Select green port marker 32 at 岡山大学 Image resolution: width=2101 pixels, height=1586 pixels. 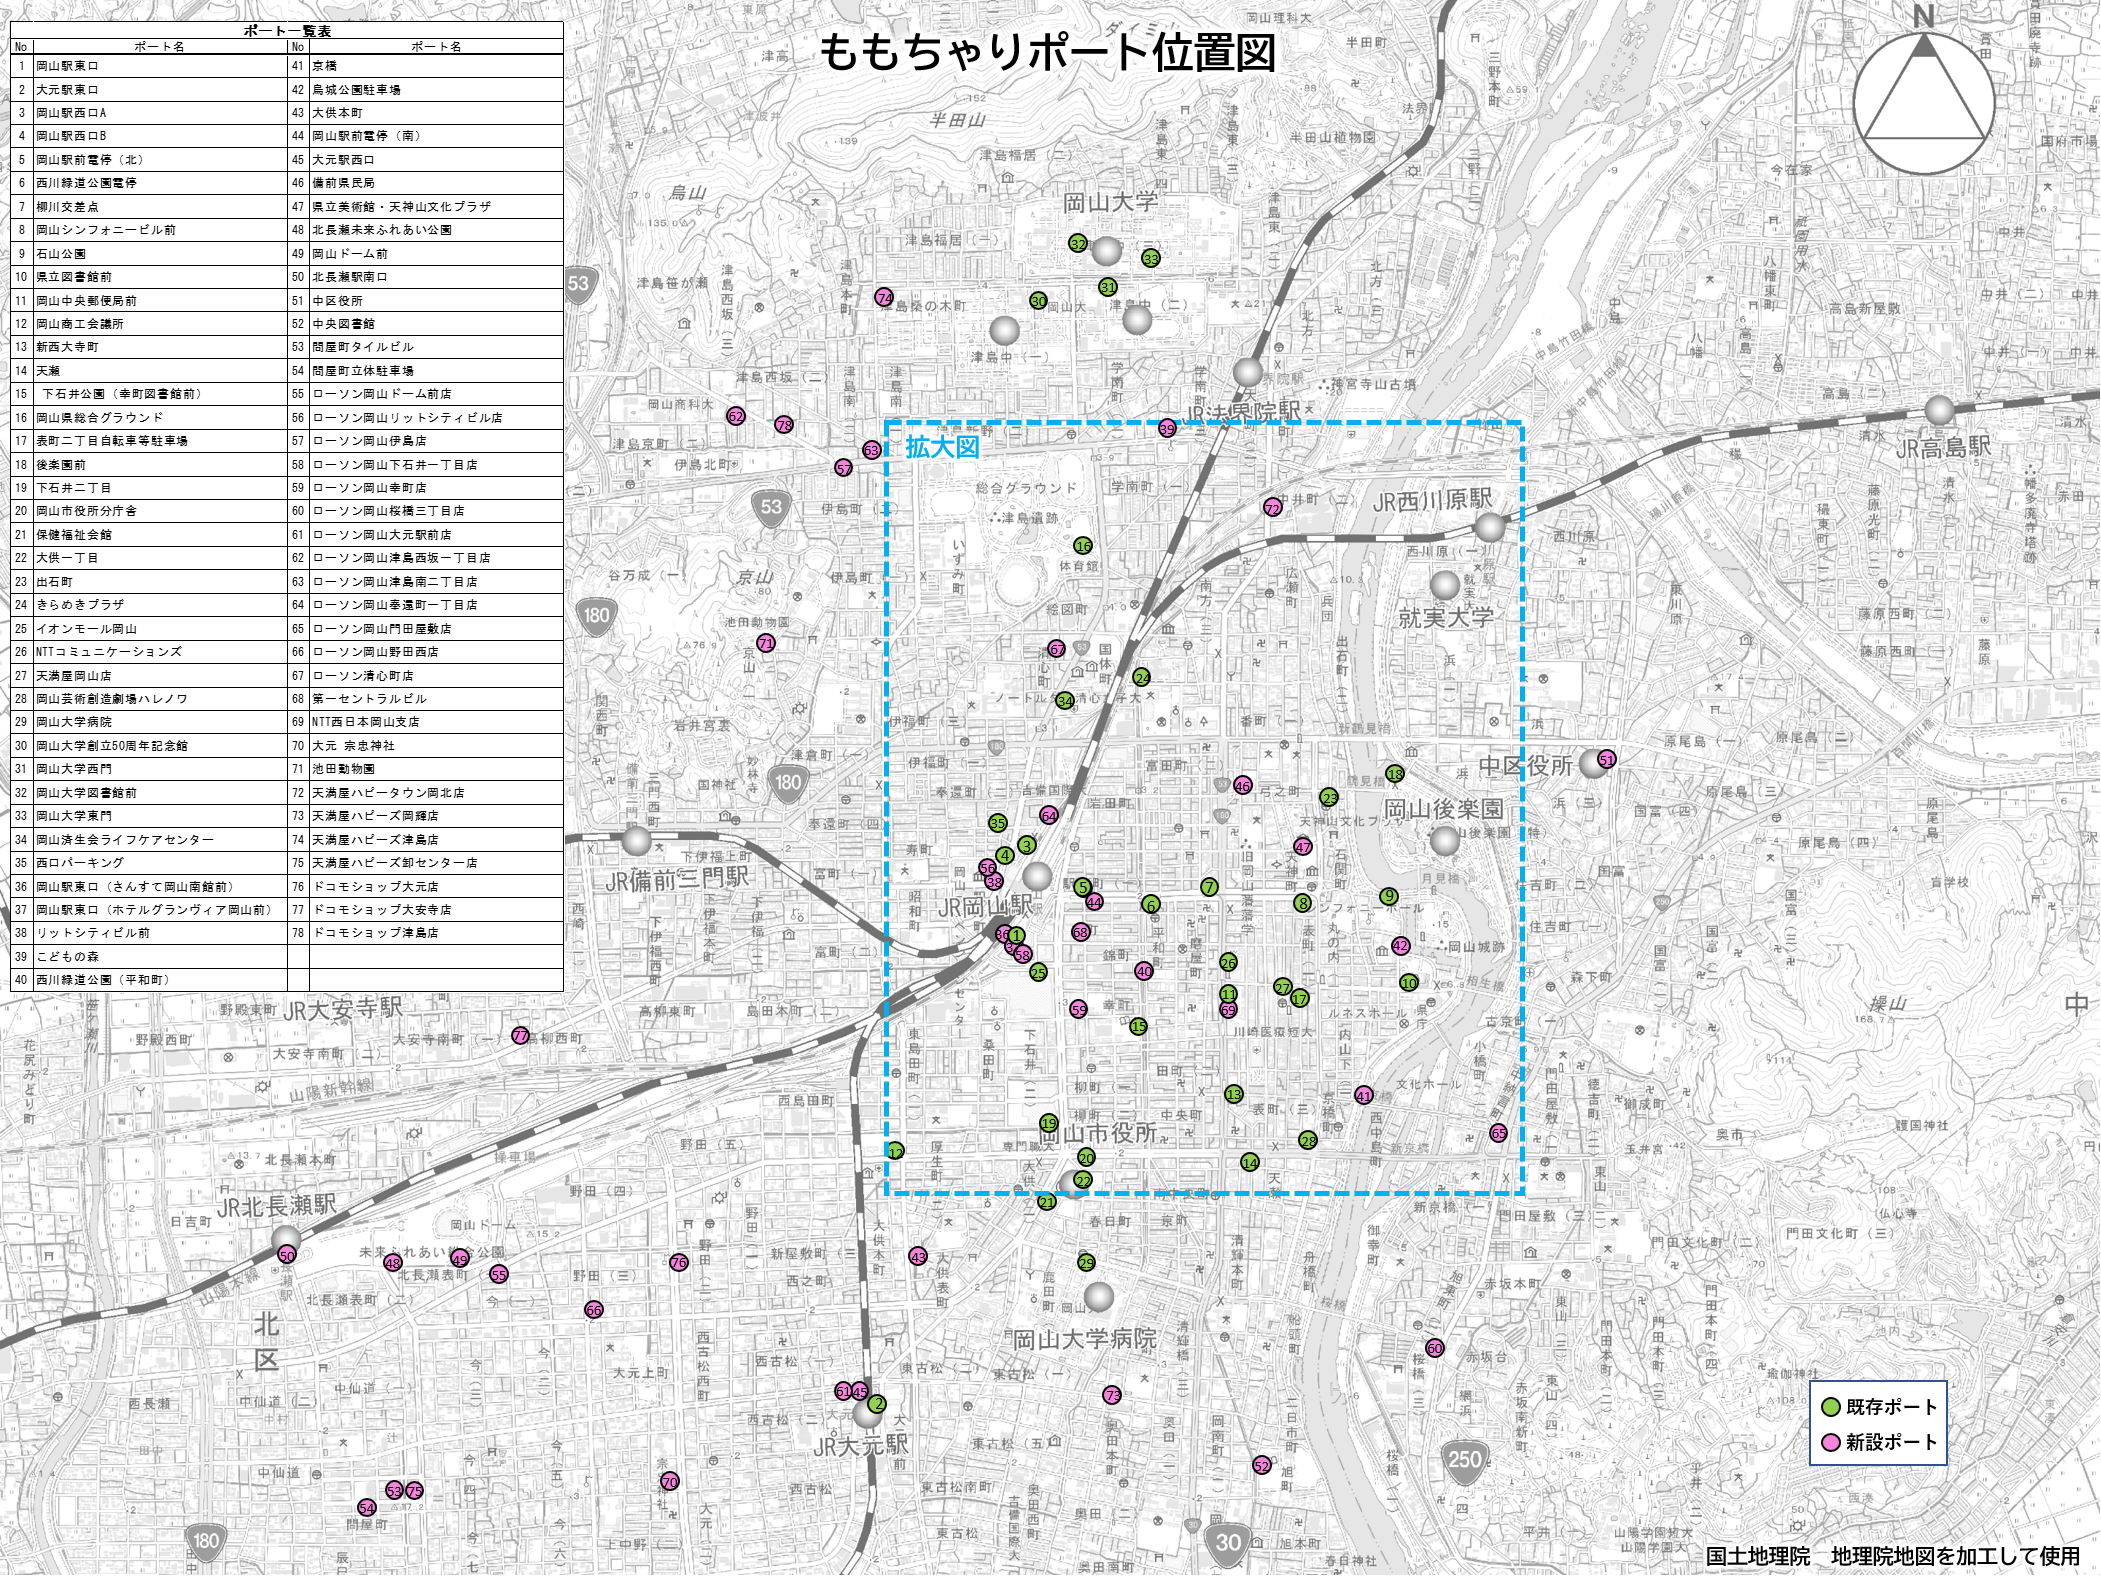(1077, 243)
